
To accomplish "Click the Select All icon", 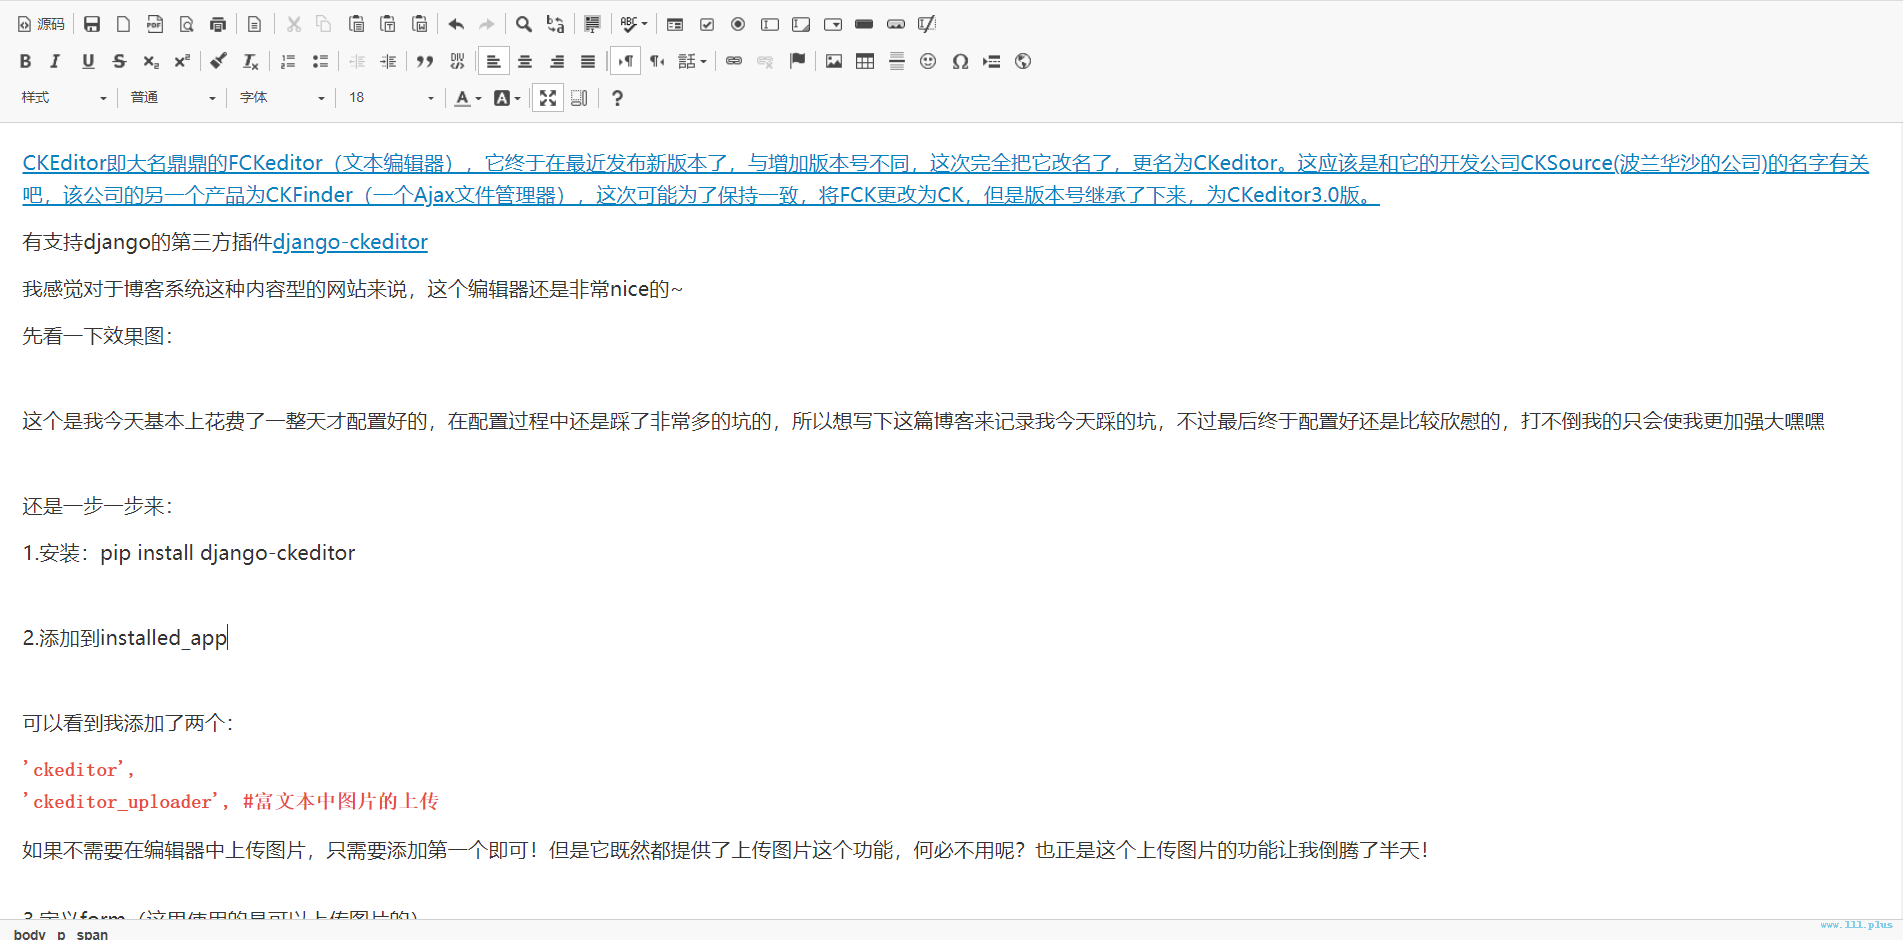I will 592,24.
